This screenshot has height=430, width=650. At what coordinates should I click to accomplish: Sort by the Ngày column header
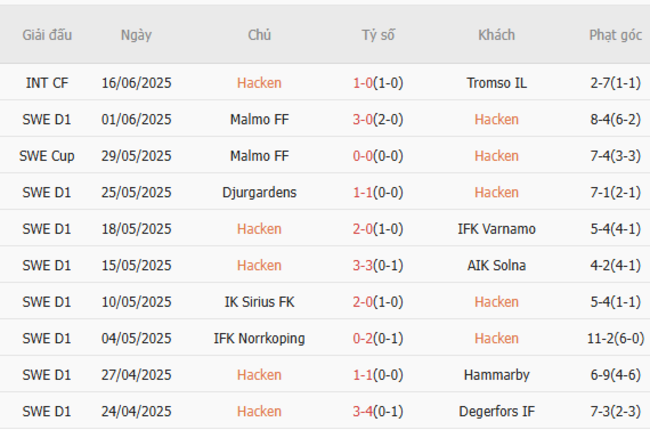click(136, 35)
